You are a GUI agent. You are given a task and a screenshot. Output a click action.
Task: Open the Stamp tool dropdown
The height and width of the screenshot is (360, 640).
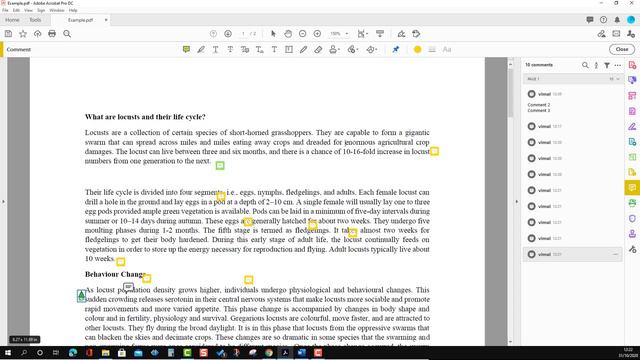[334, 49]
